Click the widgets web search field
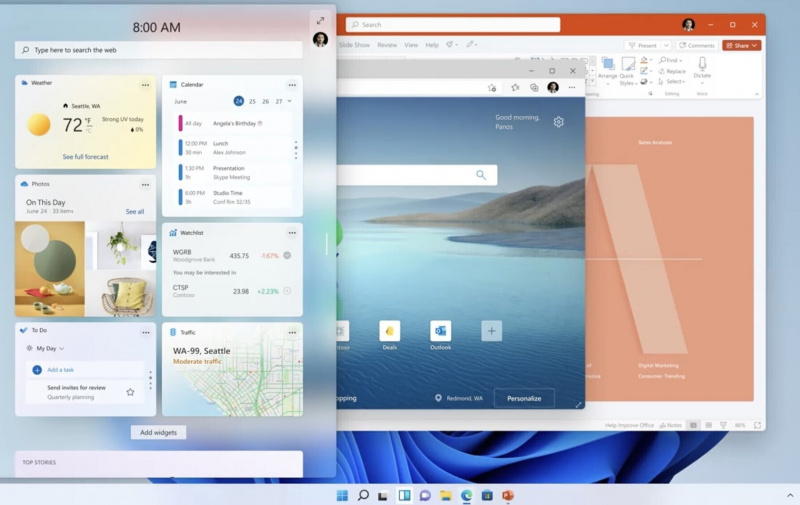 click(x=160, y=49)
